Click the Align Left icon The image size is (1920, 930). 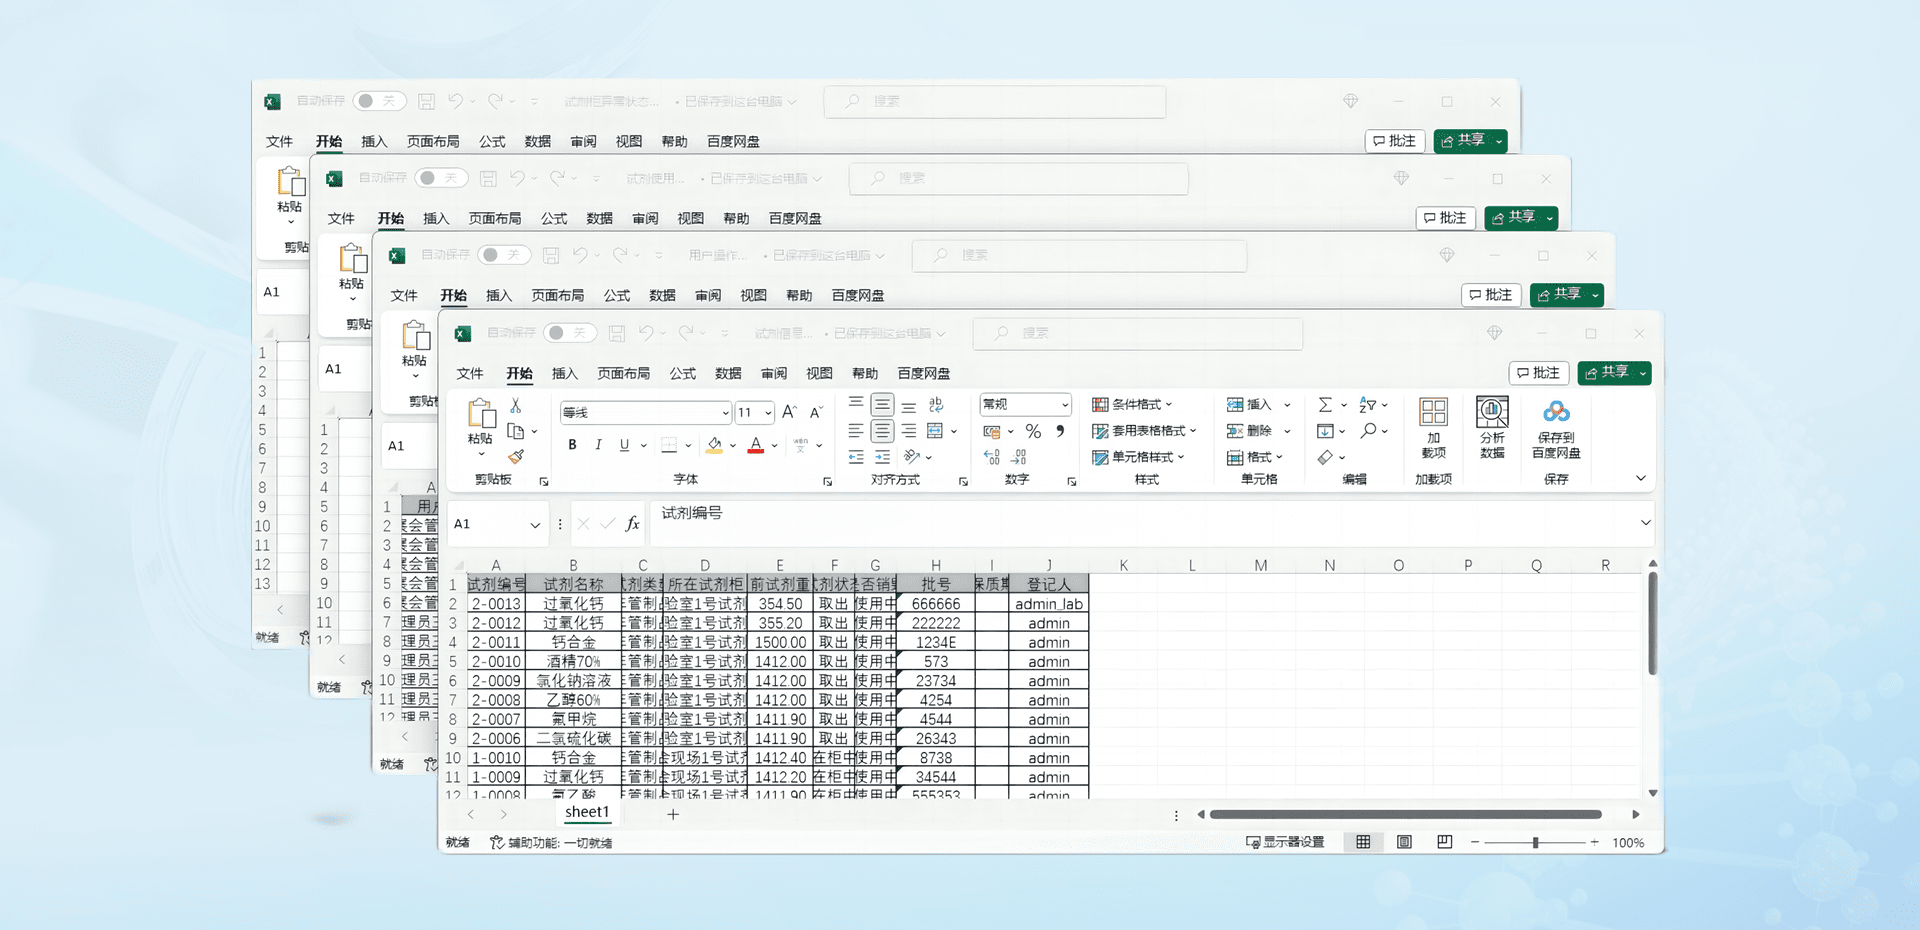[x=856, y=431]
